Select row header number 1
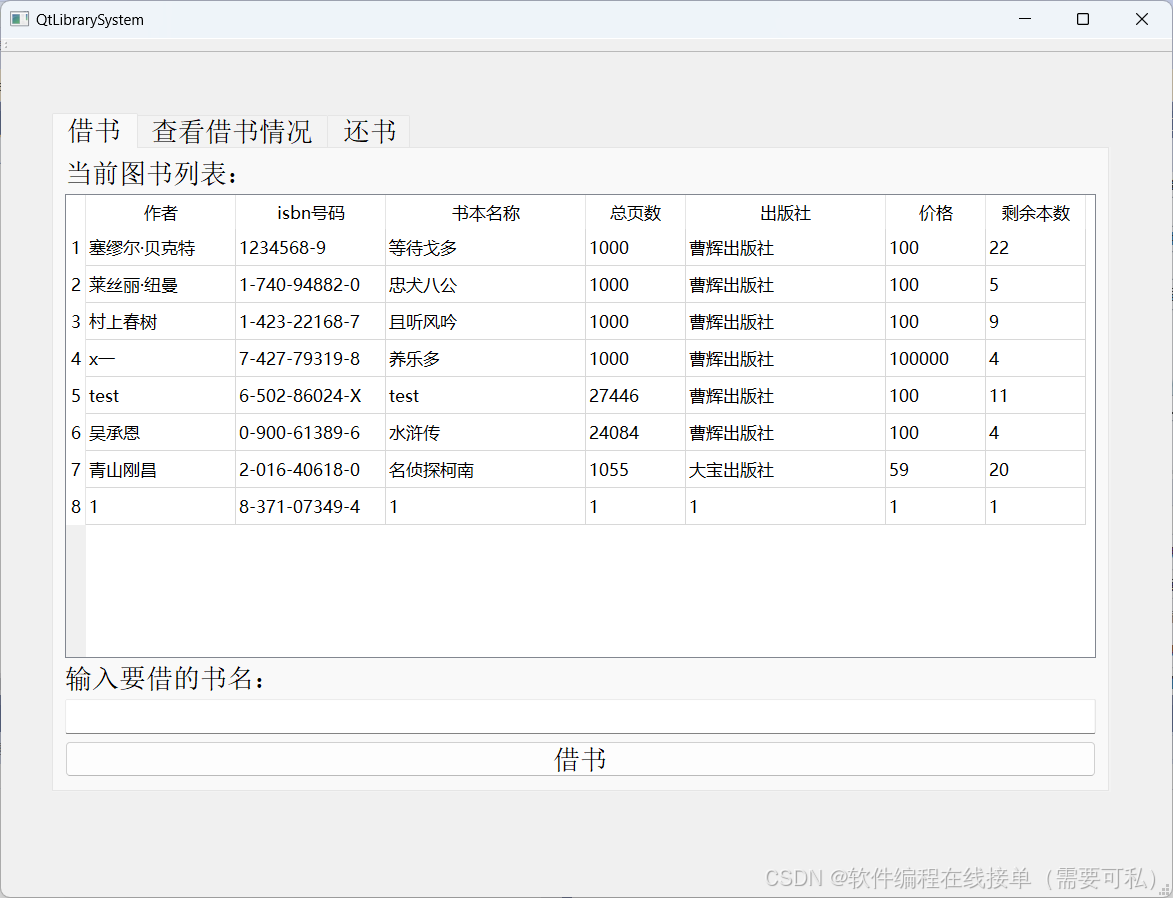Viewport: 1173px width, 898px height. coord(76,248)
